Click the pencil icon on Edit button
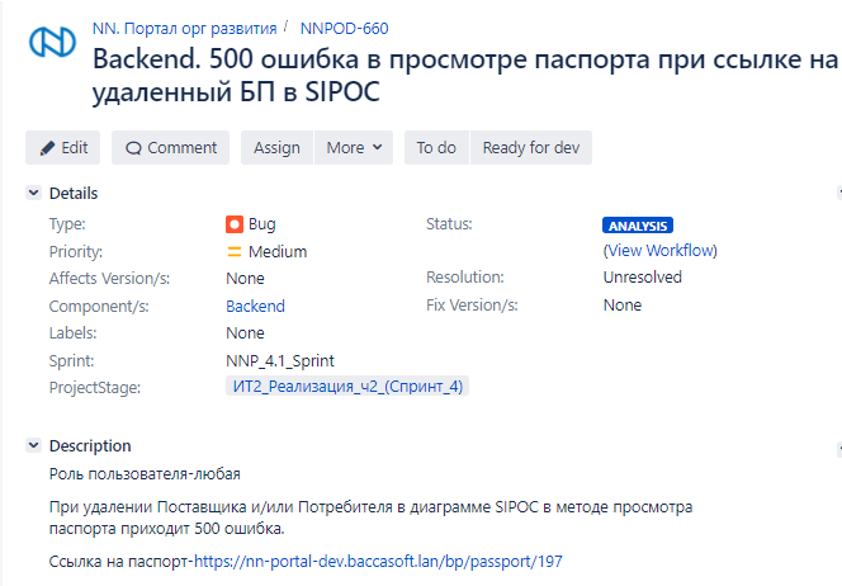This screenshot has width=842, height=586. (x=47, y=148)
